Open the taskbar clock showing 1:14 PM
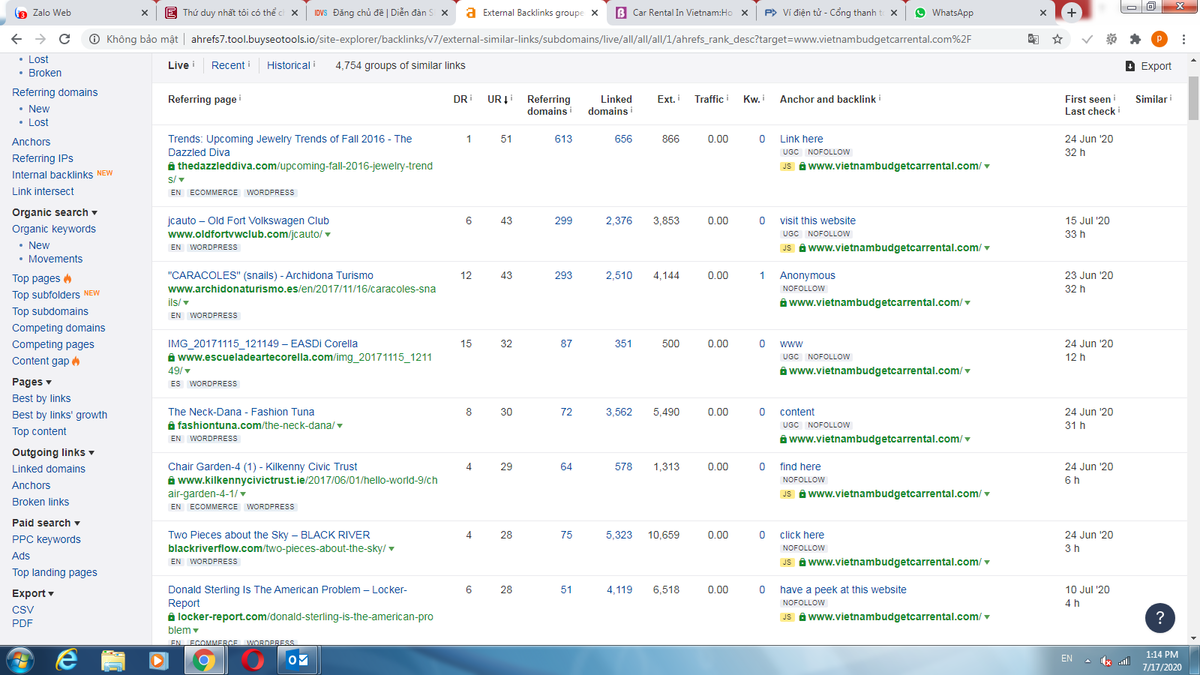This screenshot has width=1200, height=675. [x=1161, y=660]
